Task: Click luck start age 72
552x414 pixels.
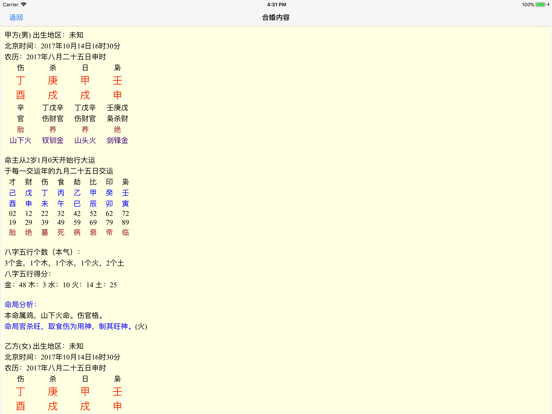Action: [x=126, y=214]
